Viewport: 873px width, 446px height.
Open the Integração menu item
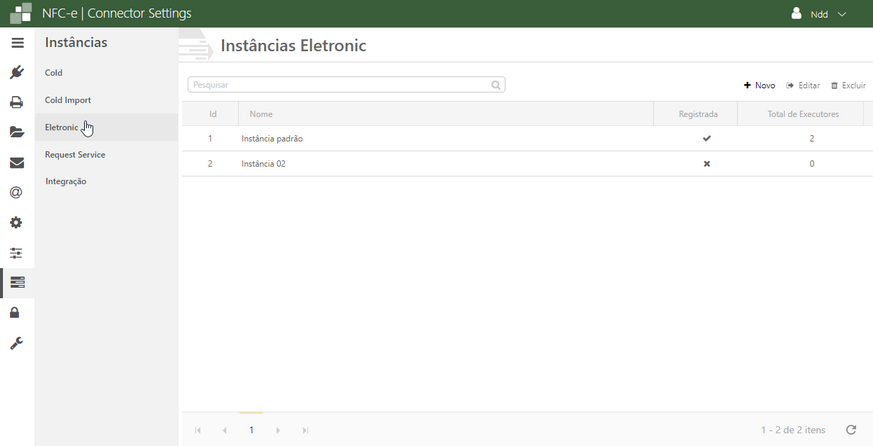coord(66,182)
